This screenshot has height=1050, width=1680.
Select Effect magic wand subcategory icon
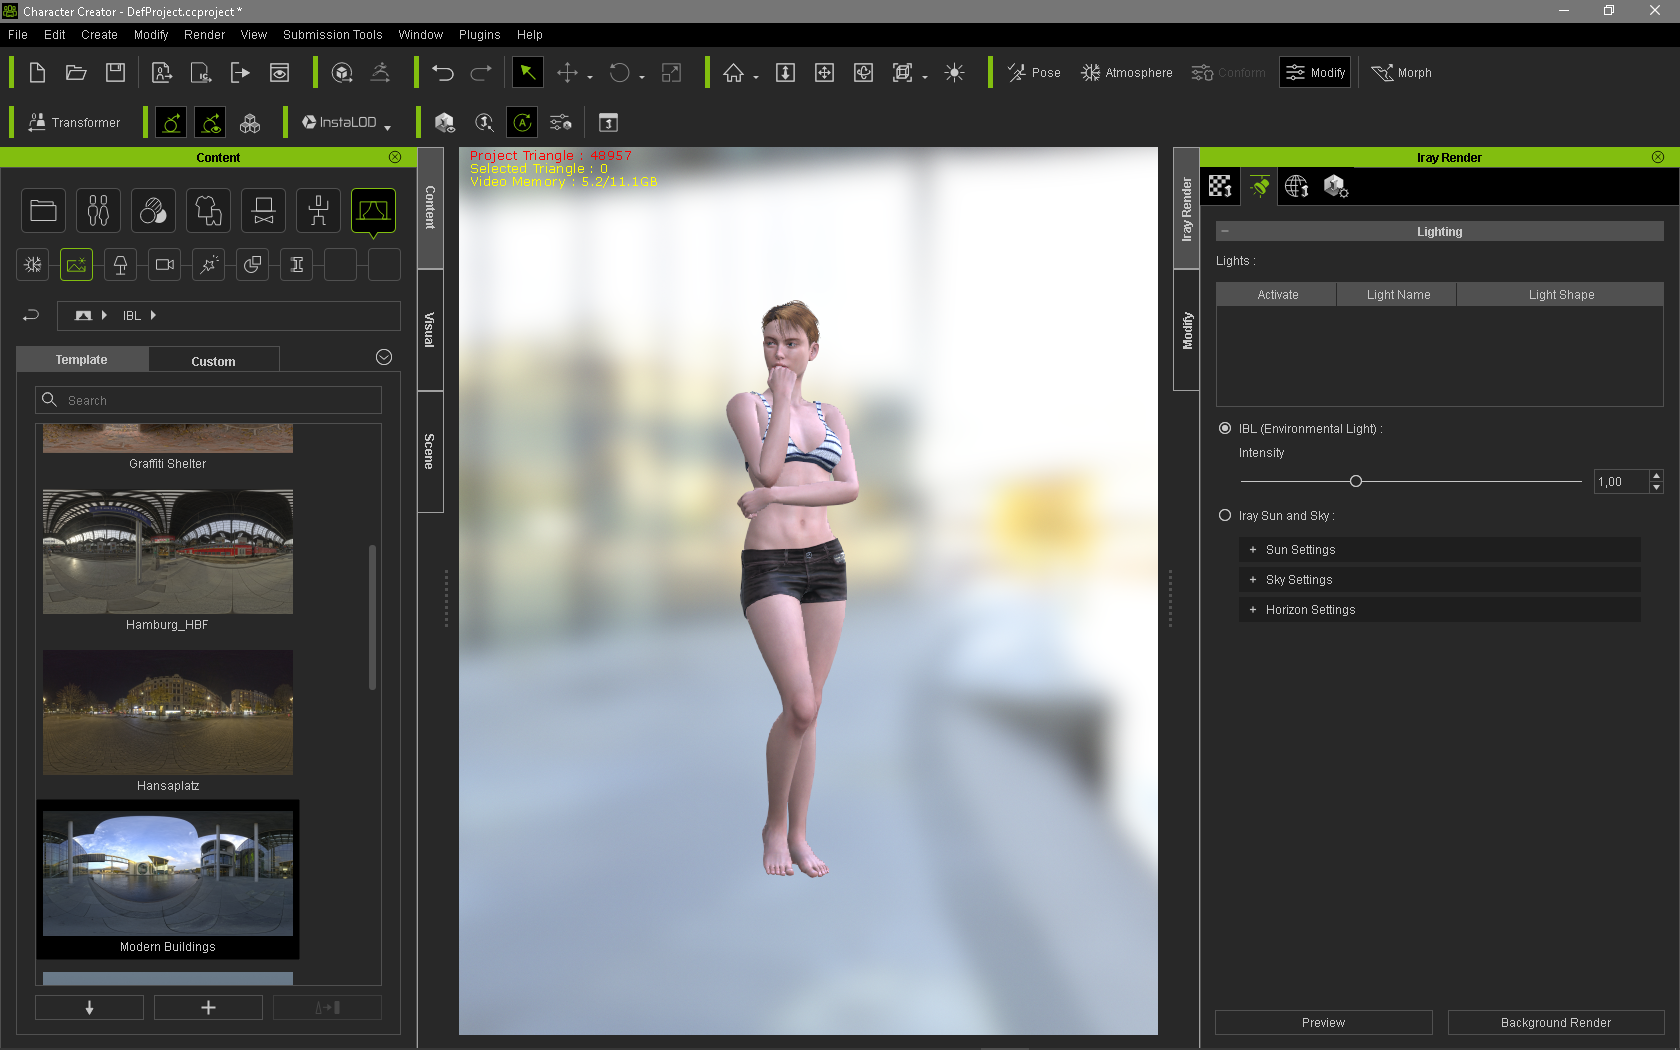(x=208, y=265)
